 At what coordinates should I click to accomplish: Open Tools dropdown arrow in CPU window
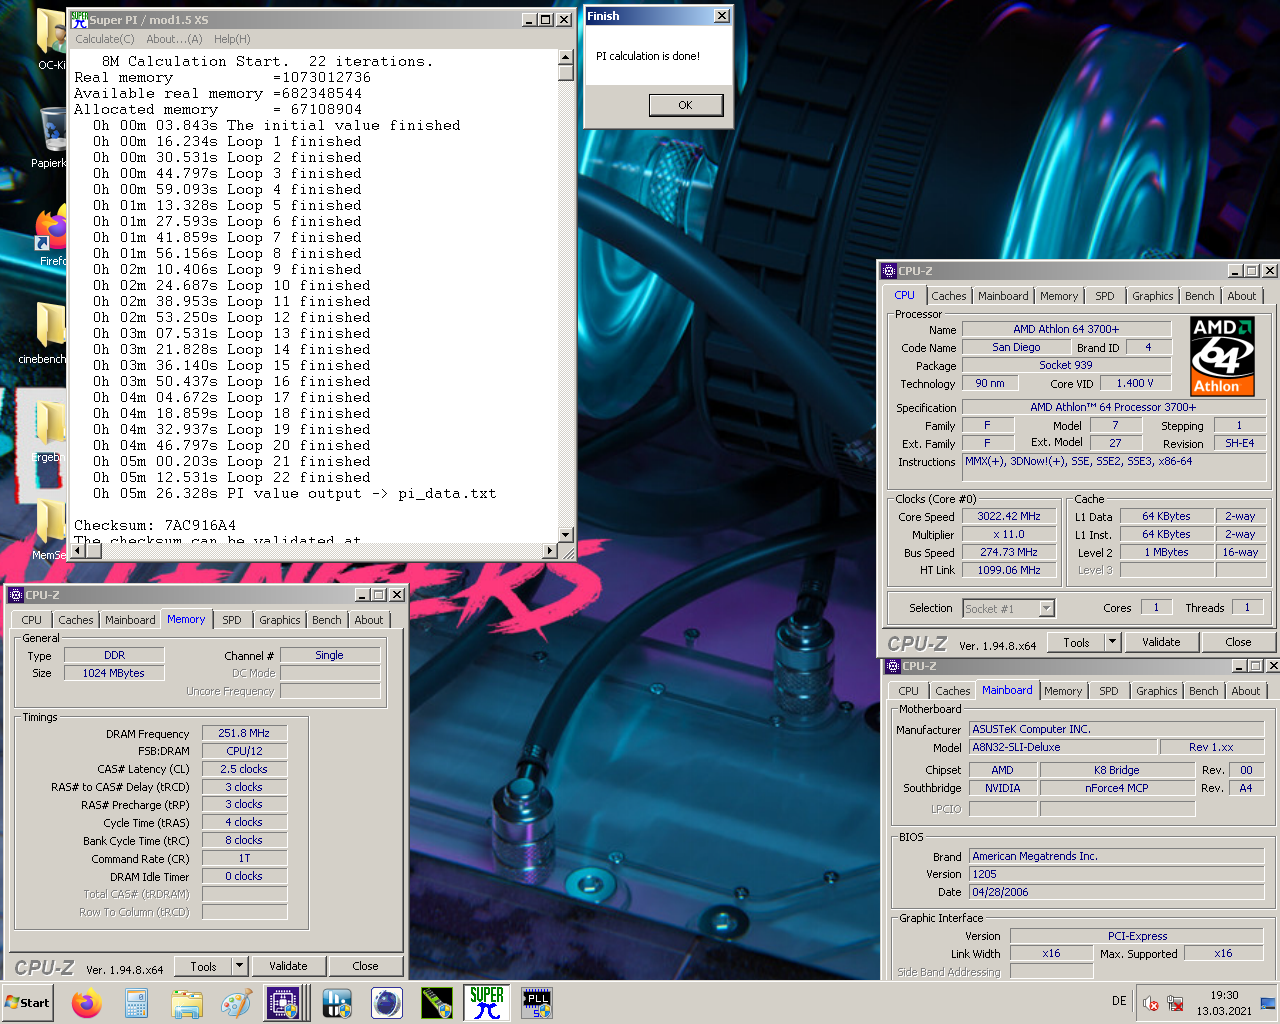coord(1112,642)
